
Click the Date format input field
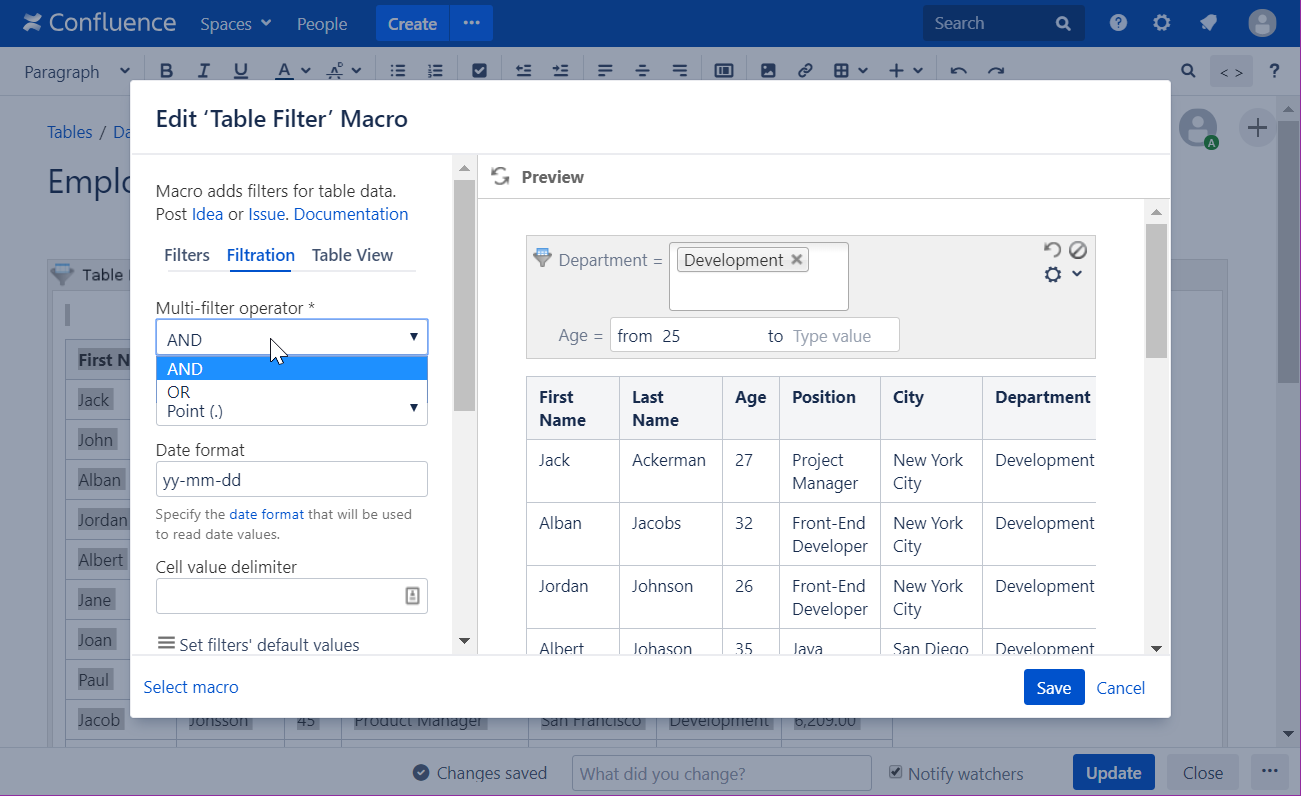click(x=291, y=480)
